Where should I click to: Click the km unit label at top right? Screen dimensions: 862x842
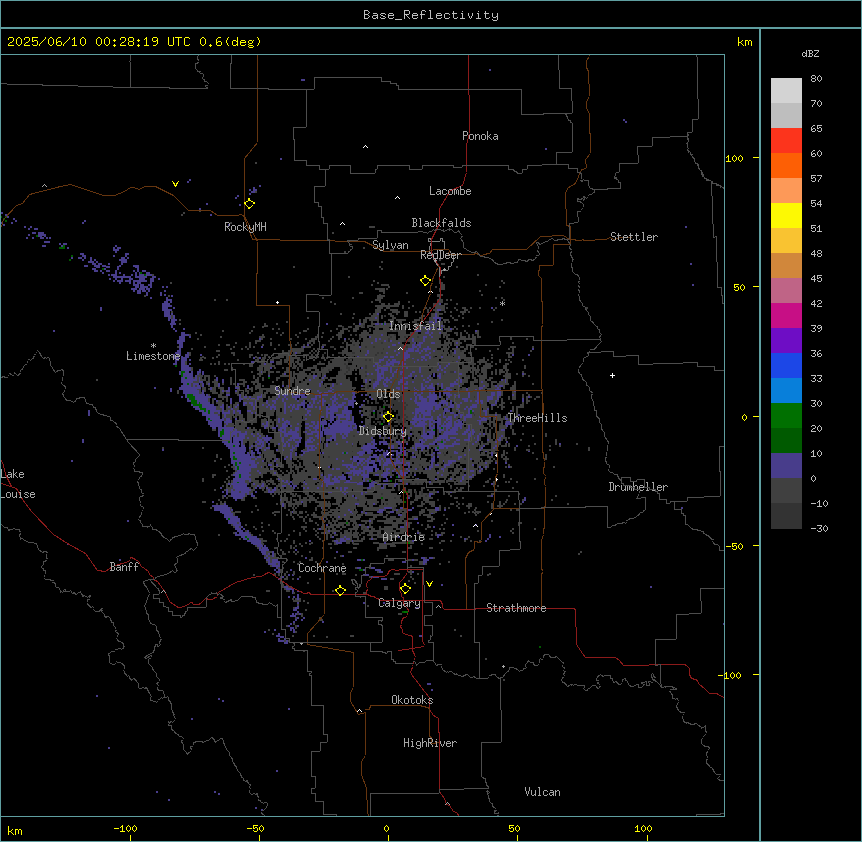click(745, 42)
